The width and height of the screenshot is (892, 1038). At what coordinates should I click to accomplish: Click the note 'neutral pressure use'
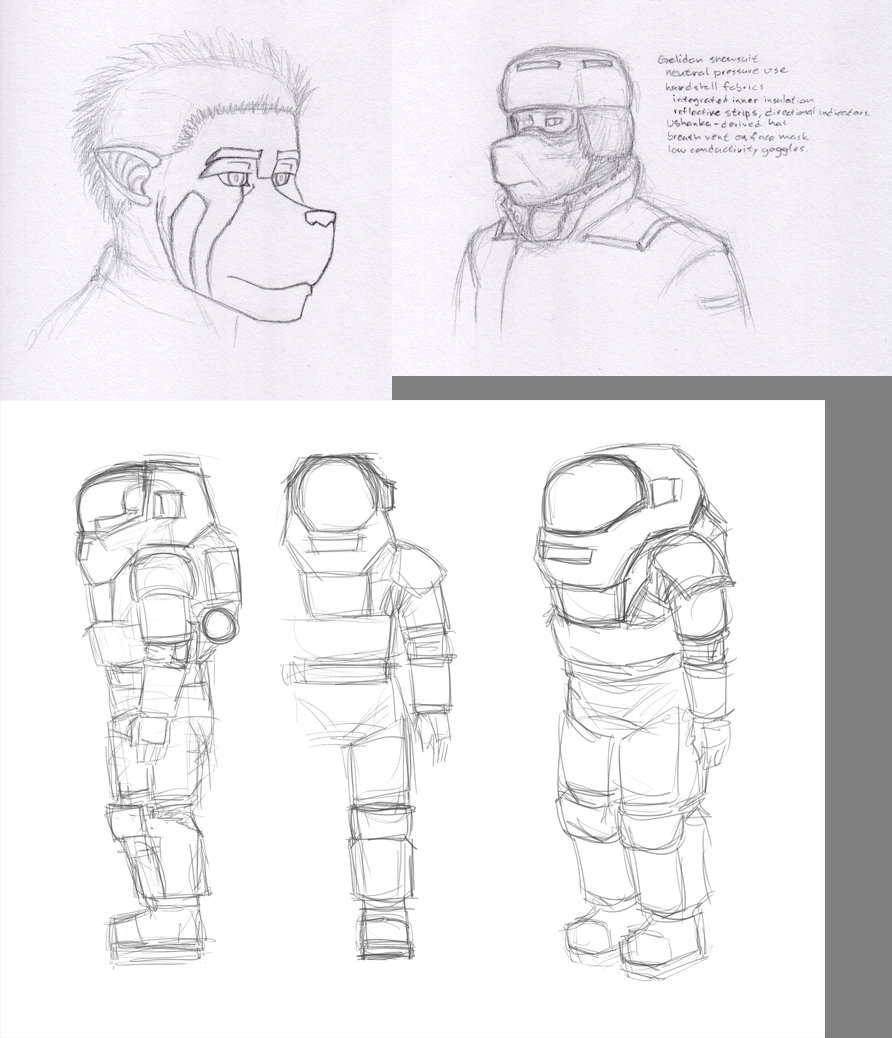(726, 71)
